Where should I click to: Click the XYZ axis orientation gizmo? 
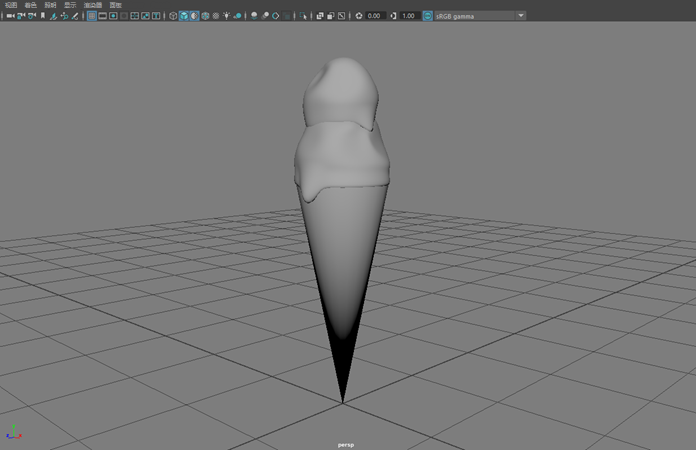click(x=14, y=432)
